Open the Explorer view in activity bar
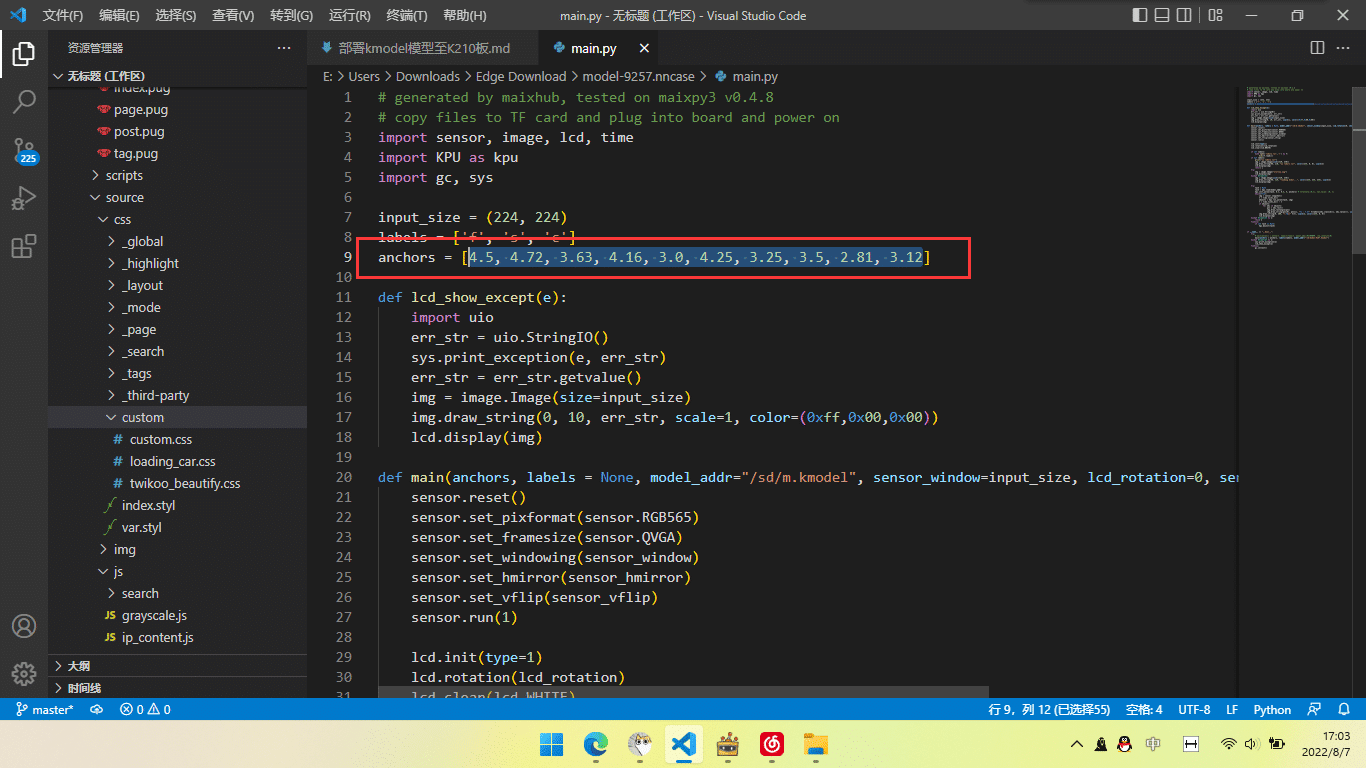The height and width of the screenshot is (768, 1366). click(24, 53)
